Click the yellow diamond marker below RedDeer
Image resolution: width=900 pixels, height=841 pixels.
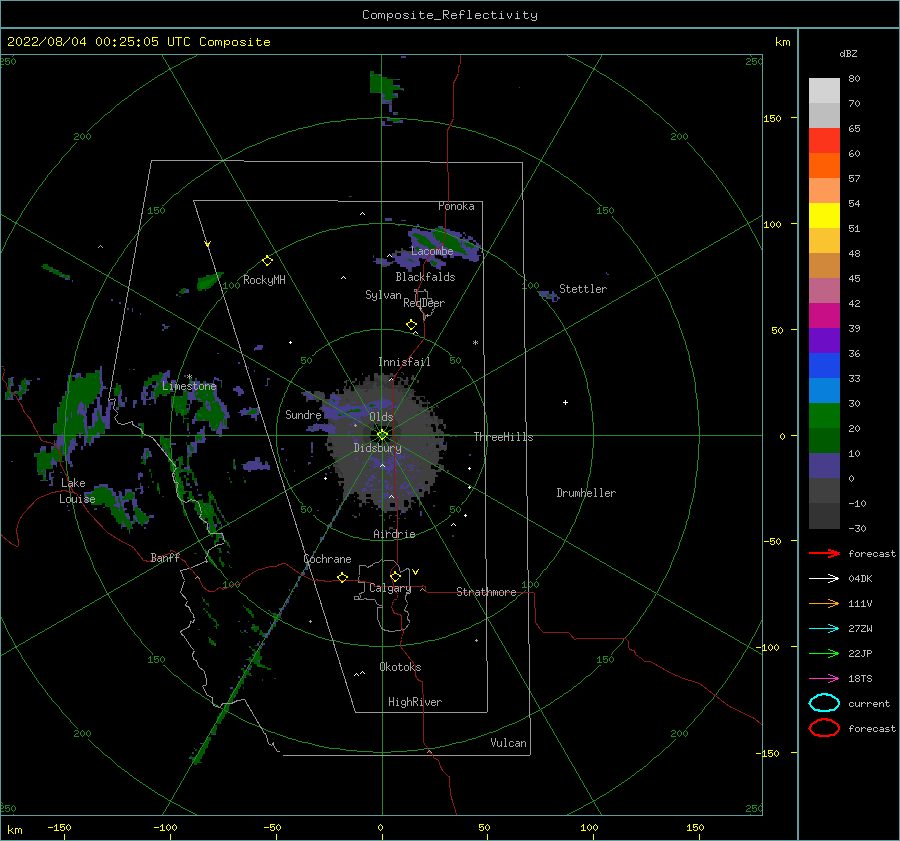tap(411, 325)
